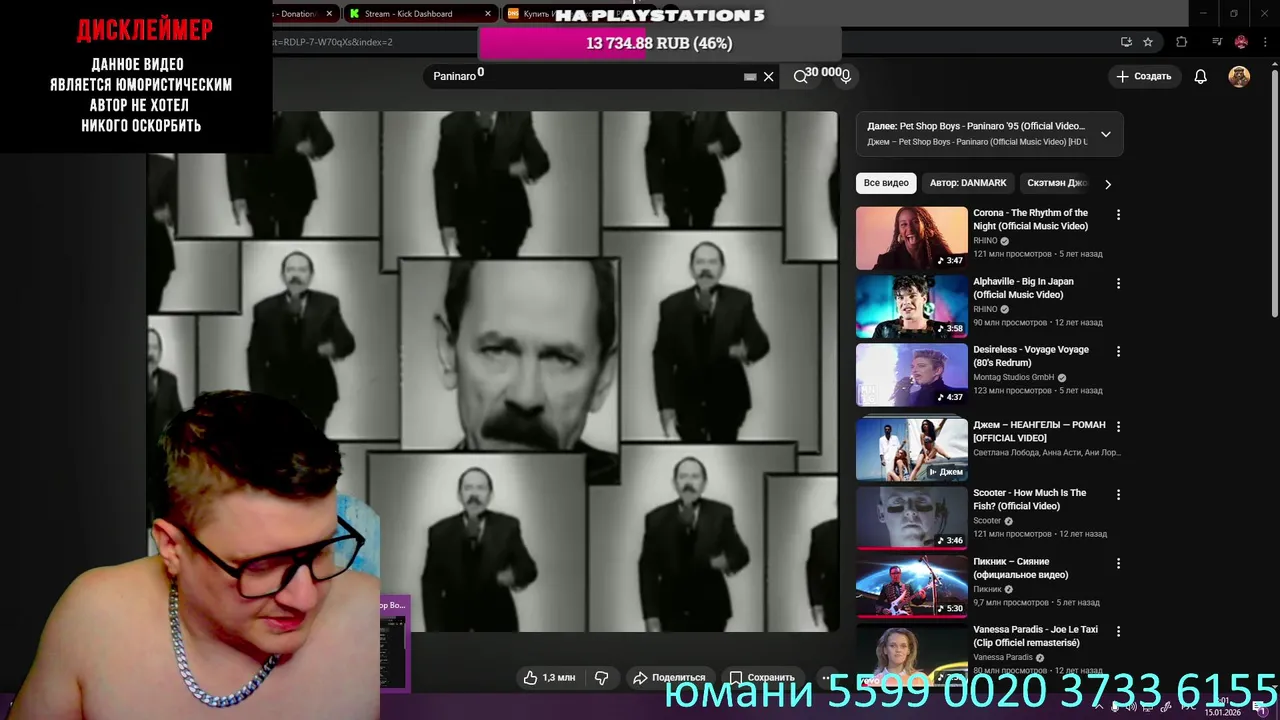Open YouTube notifications bell
Screen dimensions: 1280x720
point(1200,77)
